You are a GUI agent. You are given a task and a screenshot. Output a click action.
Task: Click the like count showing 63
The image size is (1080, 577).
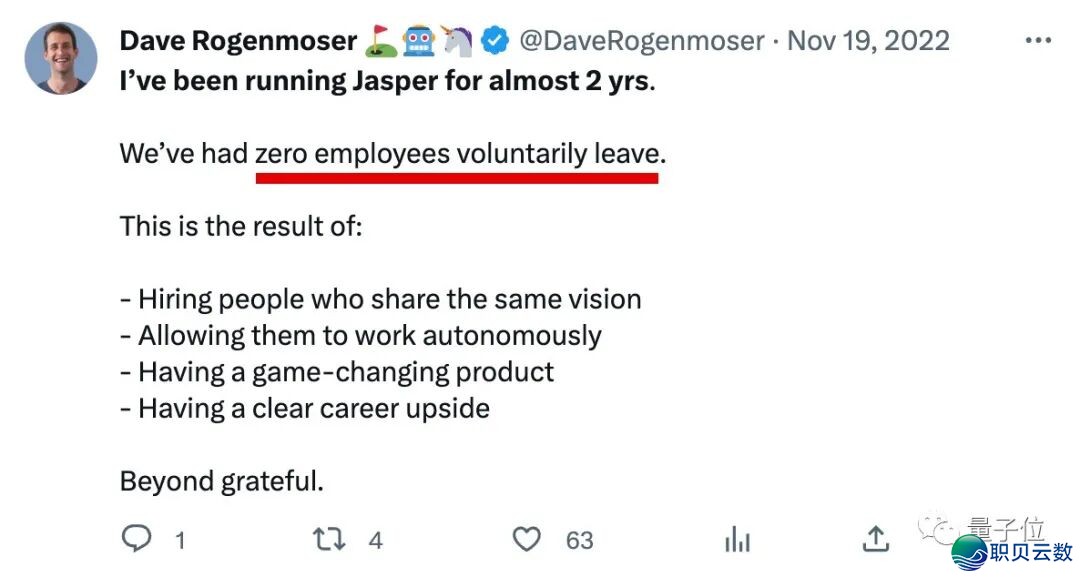580,541
